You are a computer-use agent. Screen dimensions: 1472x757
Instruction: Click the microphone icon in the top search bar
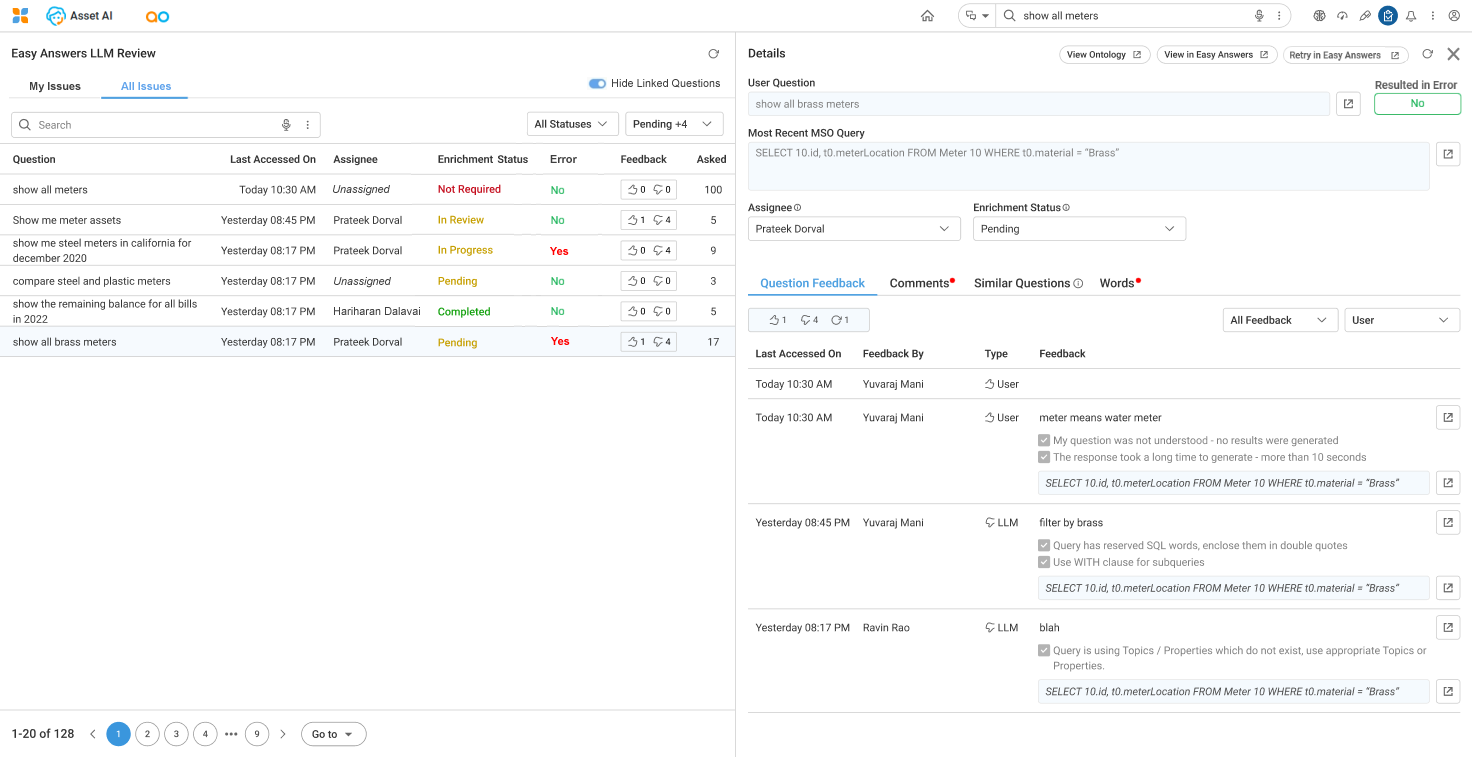click(1259, 16)
